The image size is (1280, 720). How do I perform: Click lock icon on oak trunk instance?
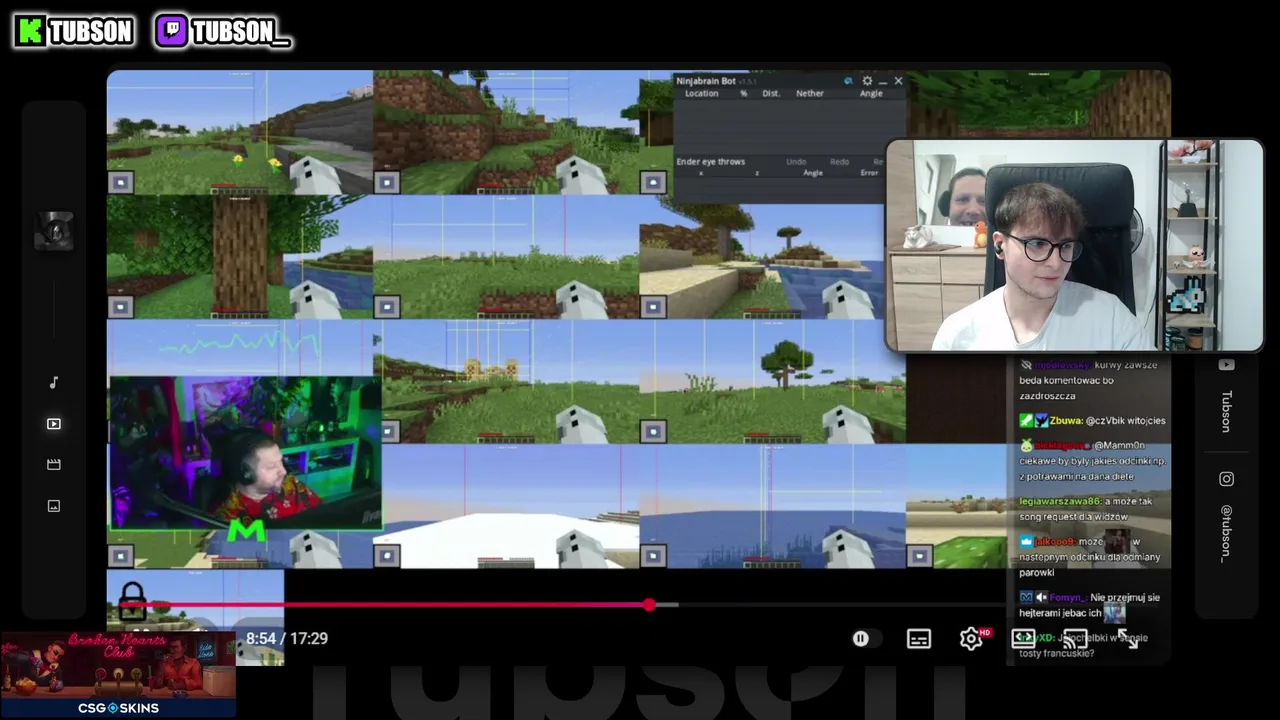click(120, 306)
